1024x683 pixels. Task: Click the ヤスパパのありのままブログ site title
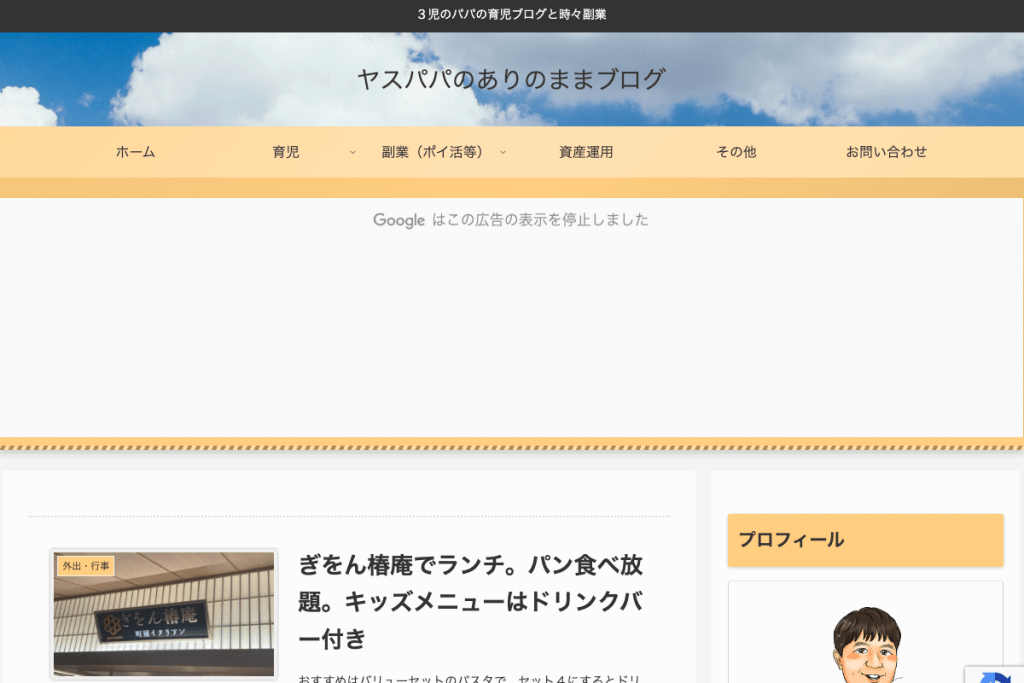click(x=511, y=79)
